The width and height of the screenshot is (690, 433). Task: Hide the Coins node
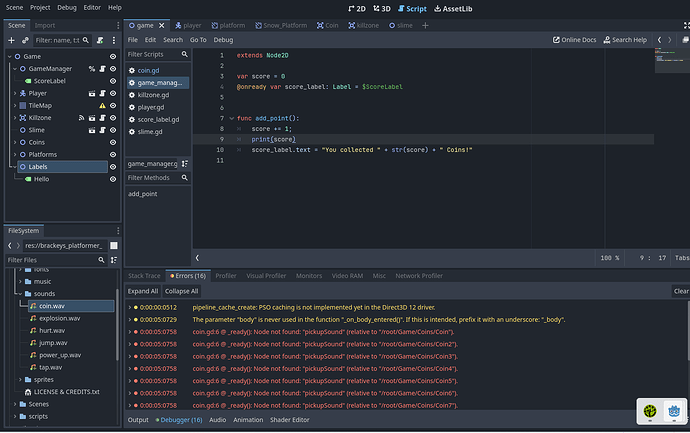113,143
